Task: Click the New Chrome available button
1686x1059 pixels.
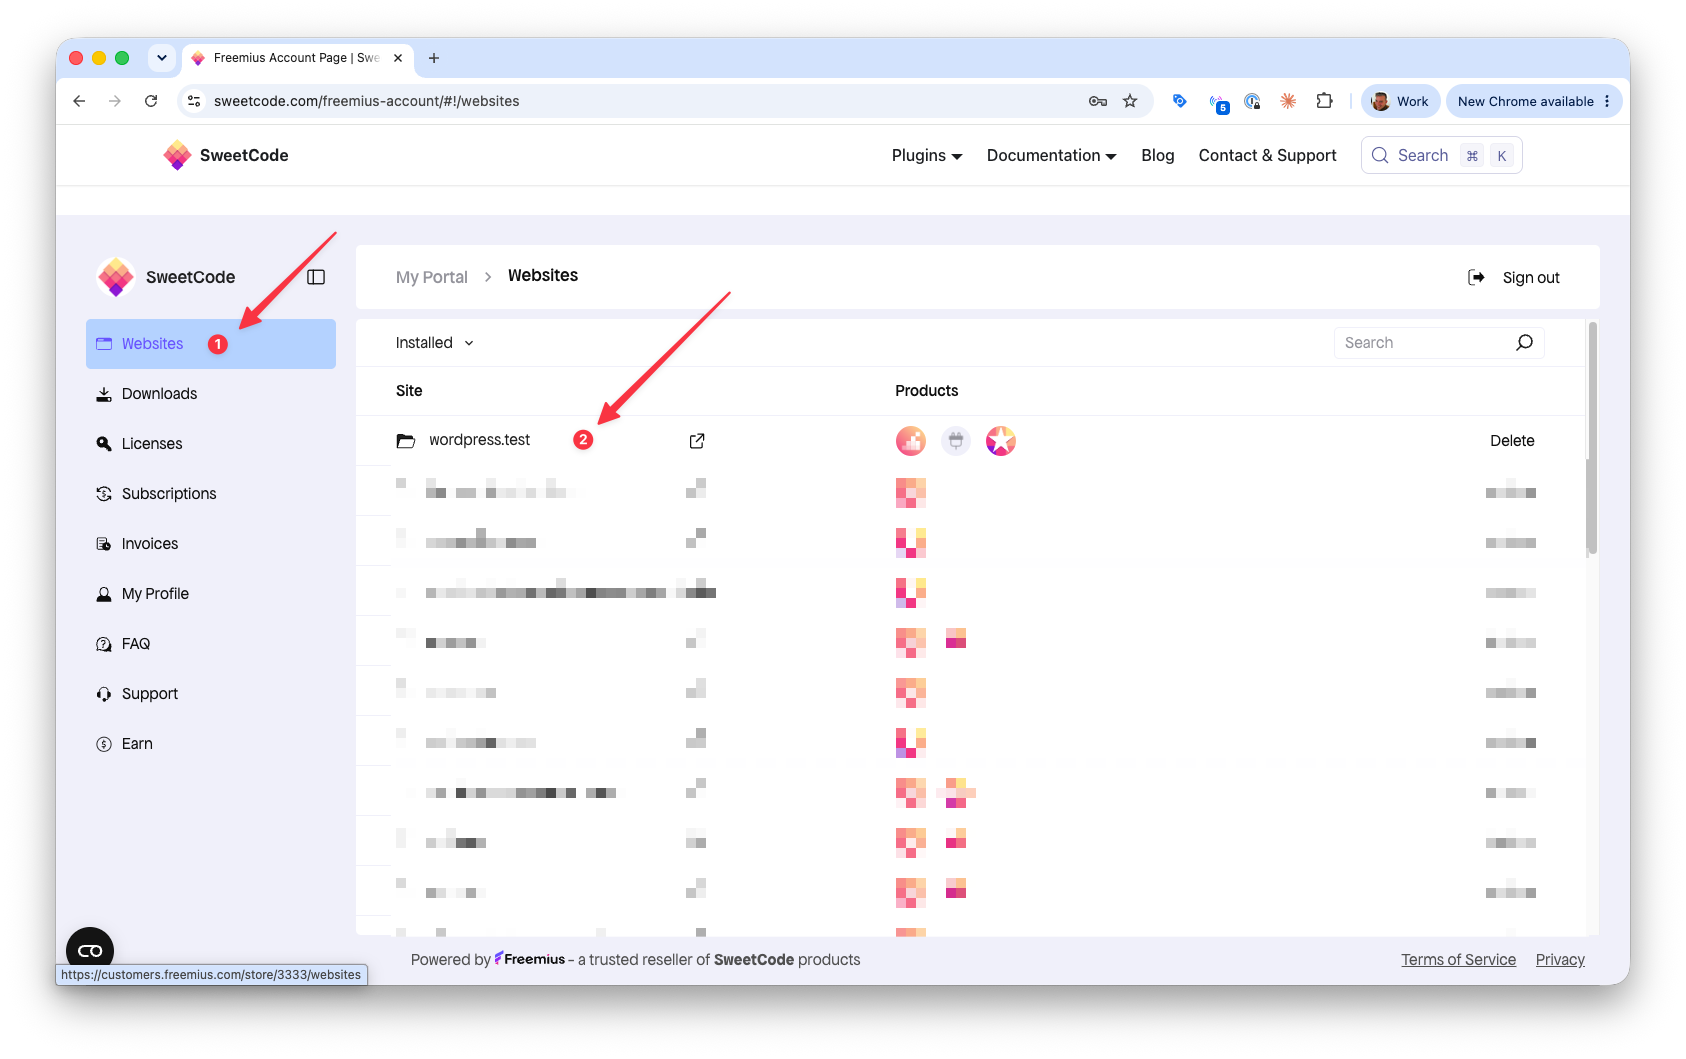Action: coord(1534,101)
